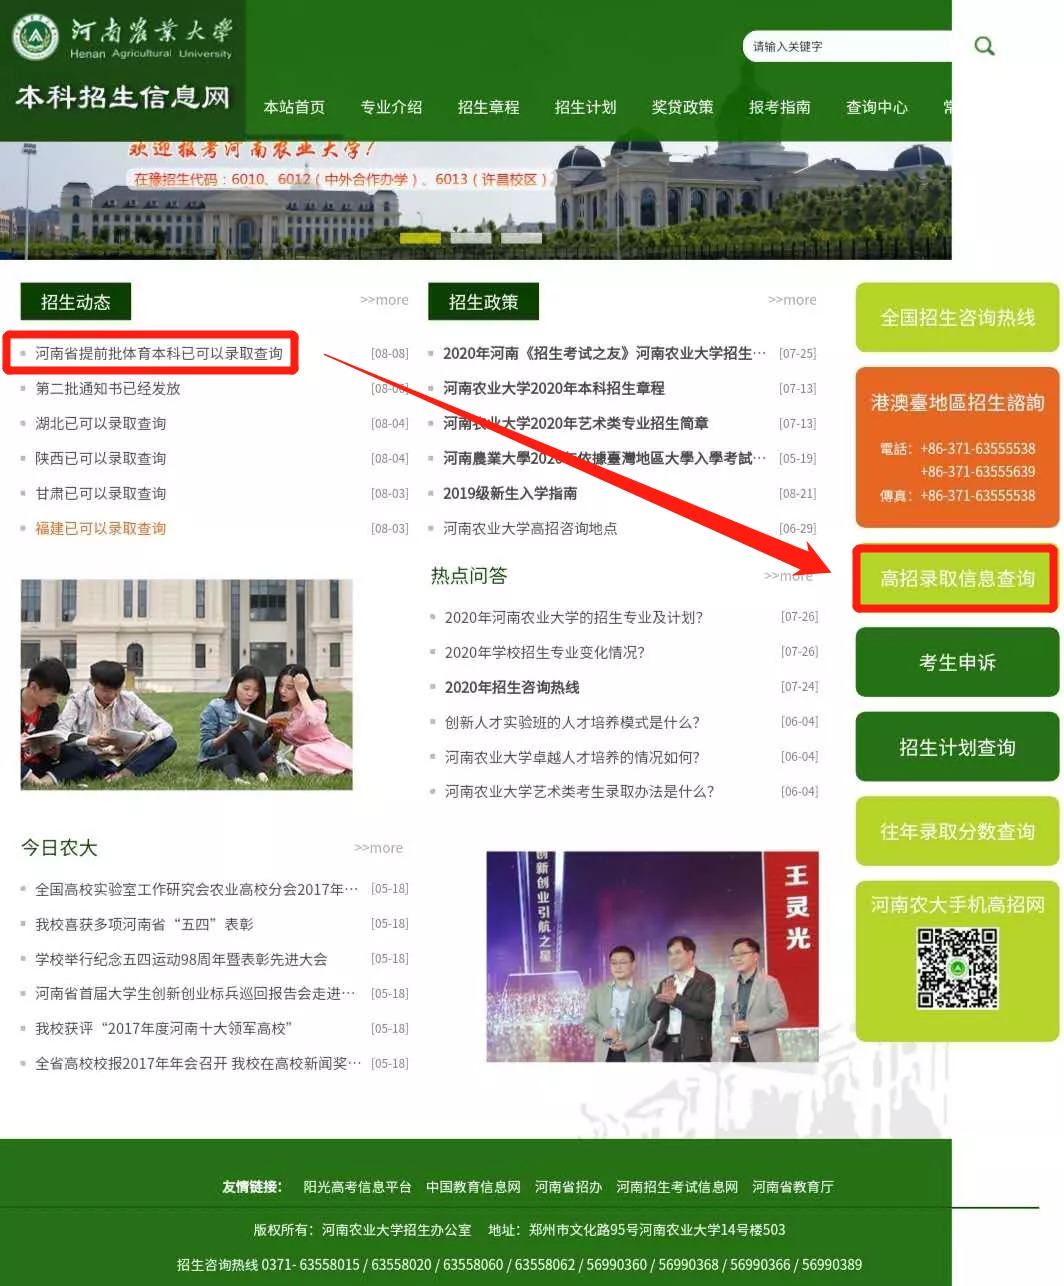Open 往年录取分数查询
The image size is (1064, 1286).
[956, 831]
